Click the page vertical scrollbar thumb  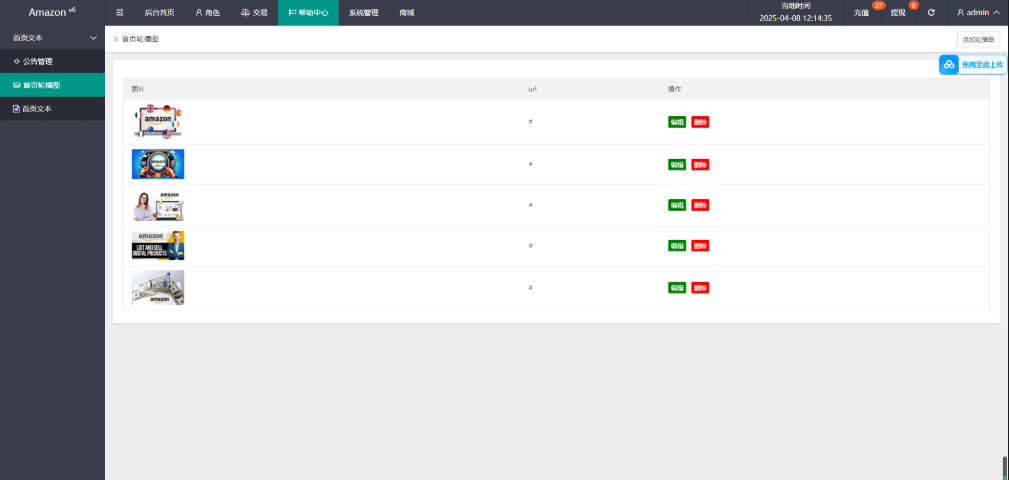click(1005, 468)
